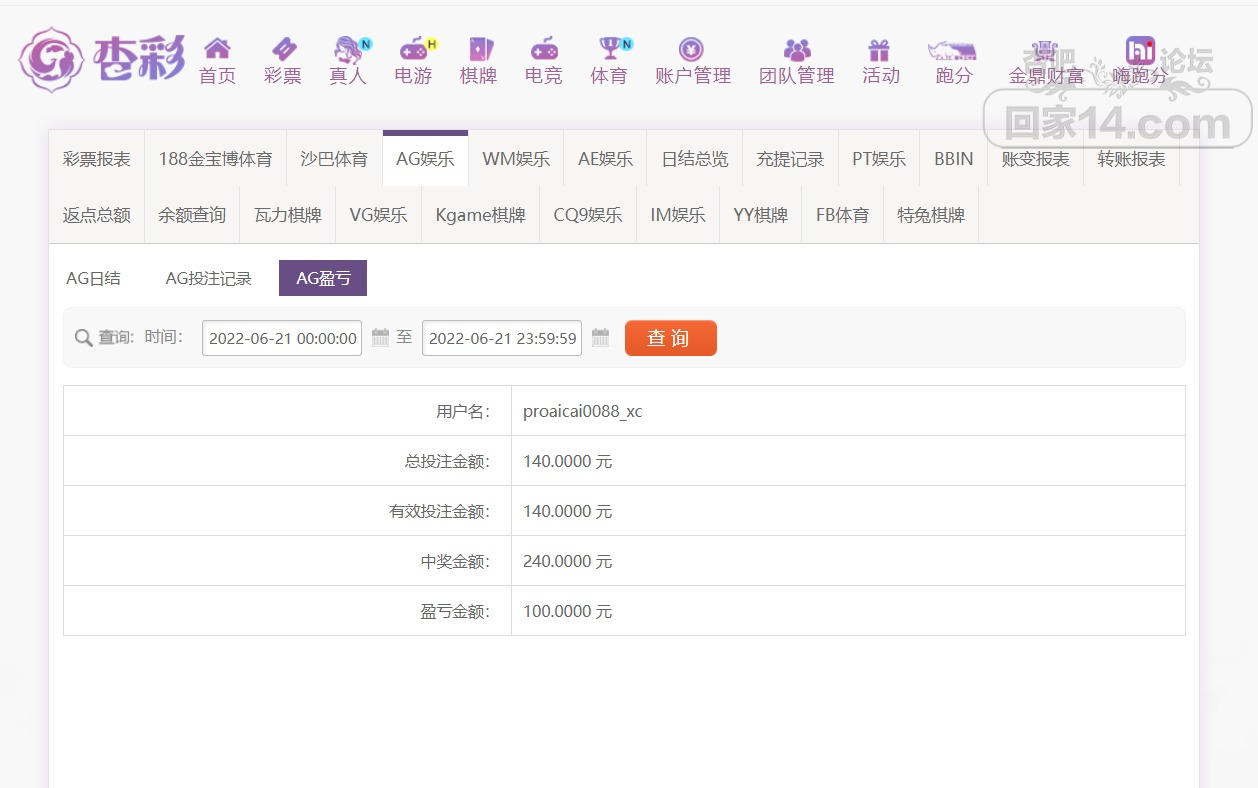
Task: Open the 彩票 lottery ticket icon
Action: 283,49
